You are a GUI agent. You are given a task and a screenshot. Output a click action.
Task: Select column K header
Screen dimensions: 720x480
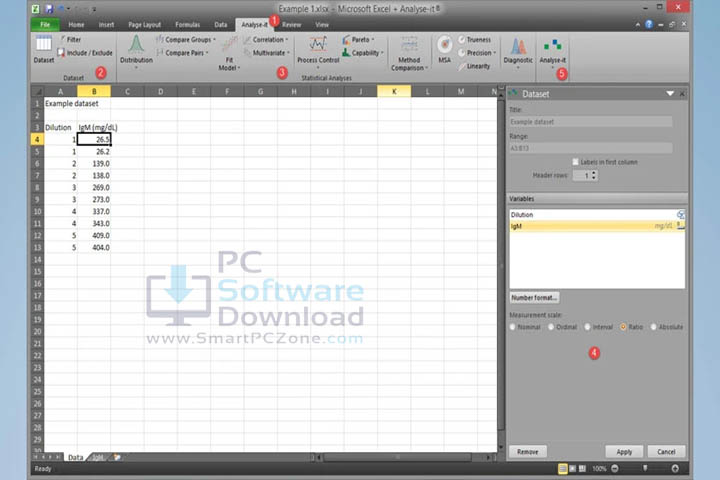[x=394, y=91]
